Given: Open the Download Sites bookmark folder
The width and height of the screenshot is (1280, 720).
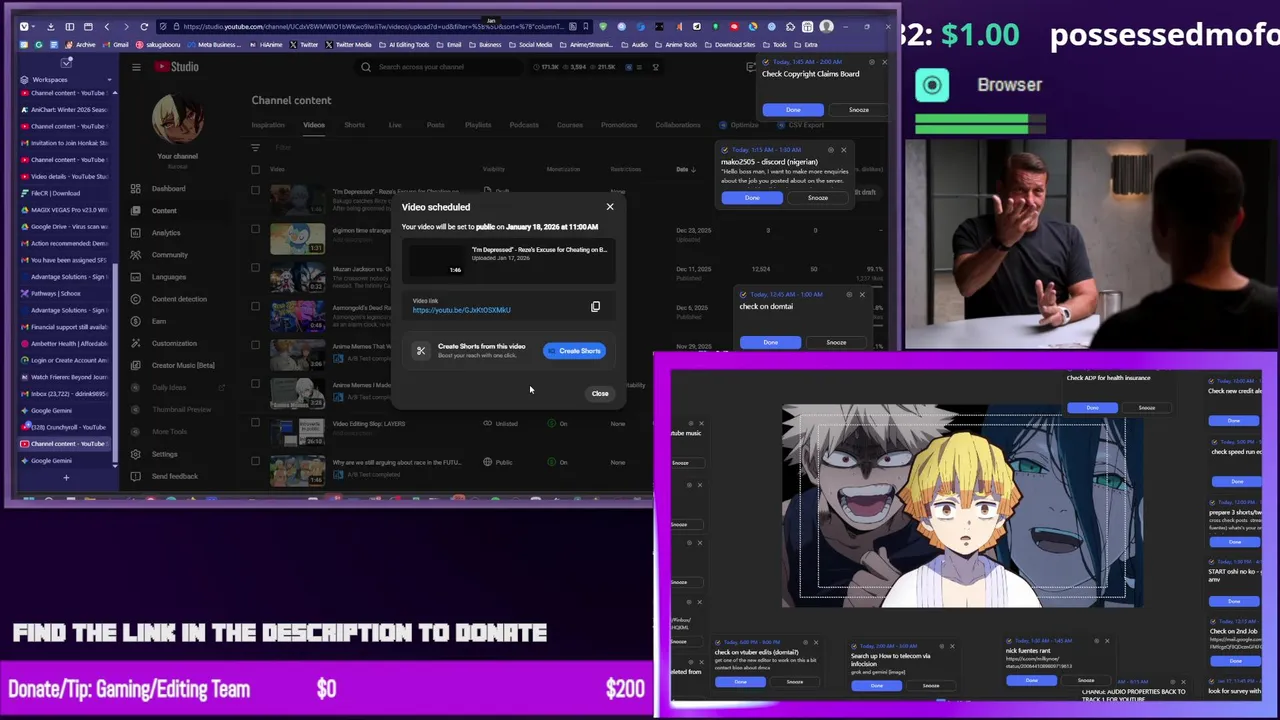Looking at the screenshot, I should [730, 45].
